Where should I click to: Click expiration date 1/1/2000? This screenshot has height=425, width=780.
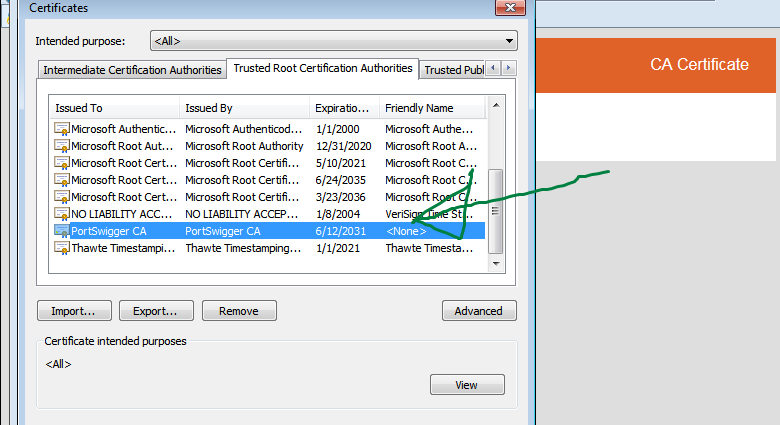click(x=337, y=129)
